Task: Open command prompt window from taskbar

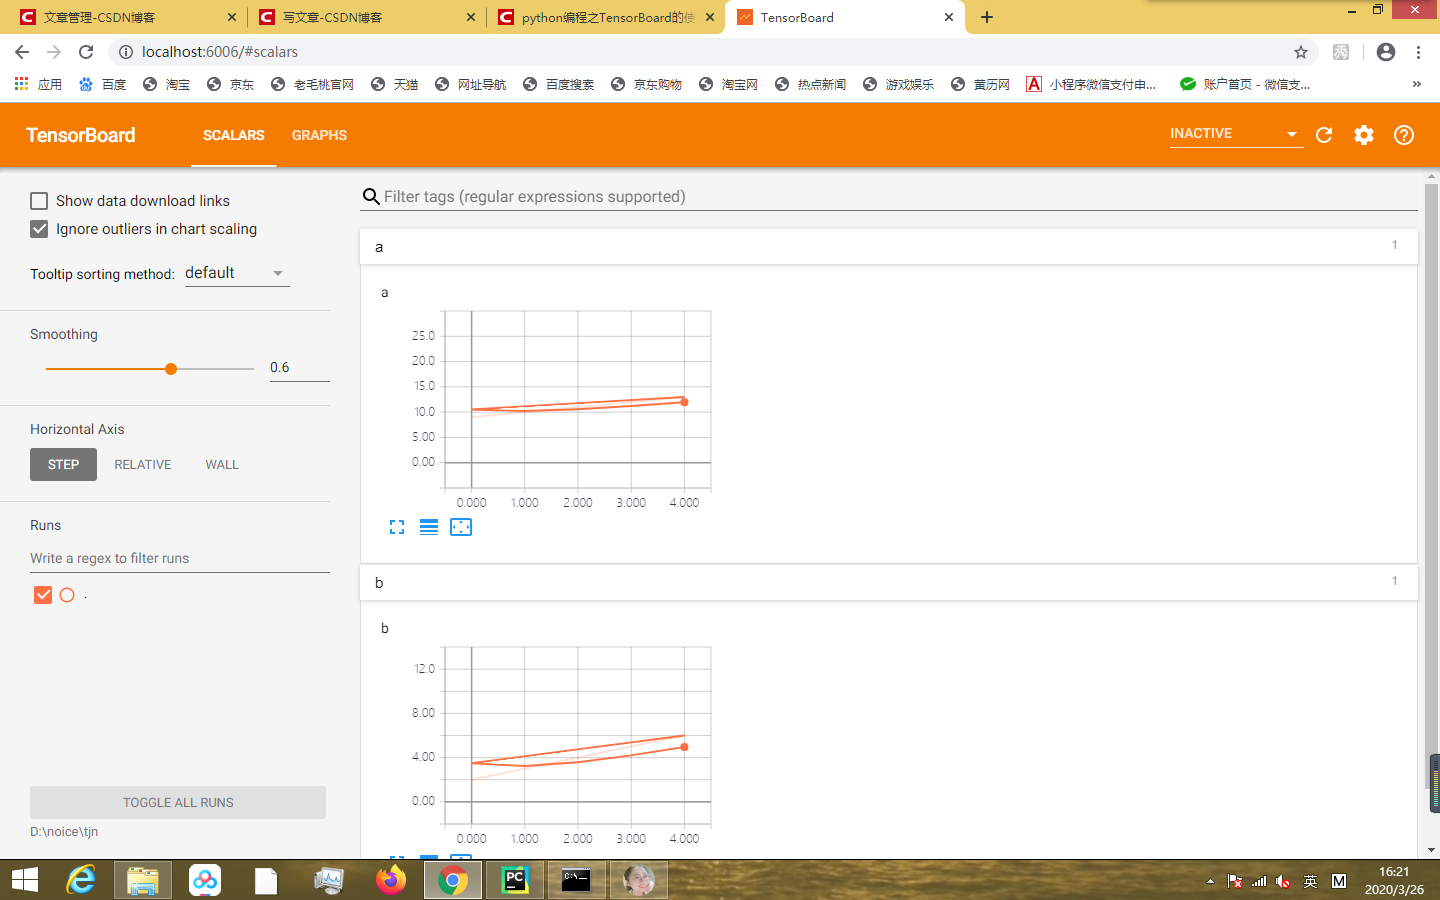Action: tap(577, 880)
